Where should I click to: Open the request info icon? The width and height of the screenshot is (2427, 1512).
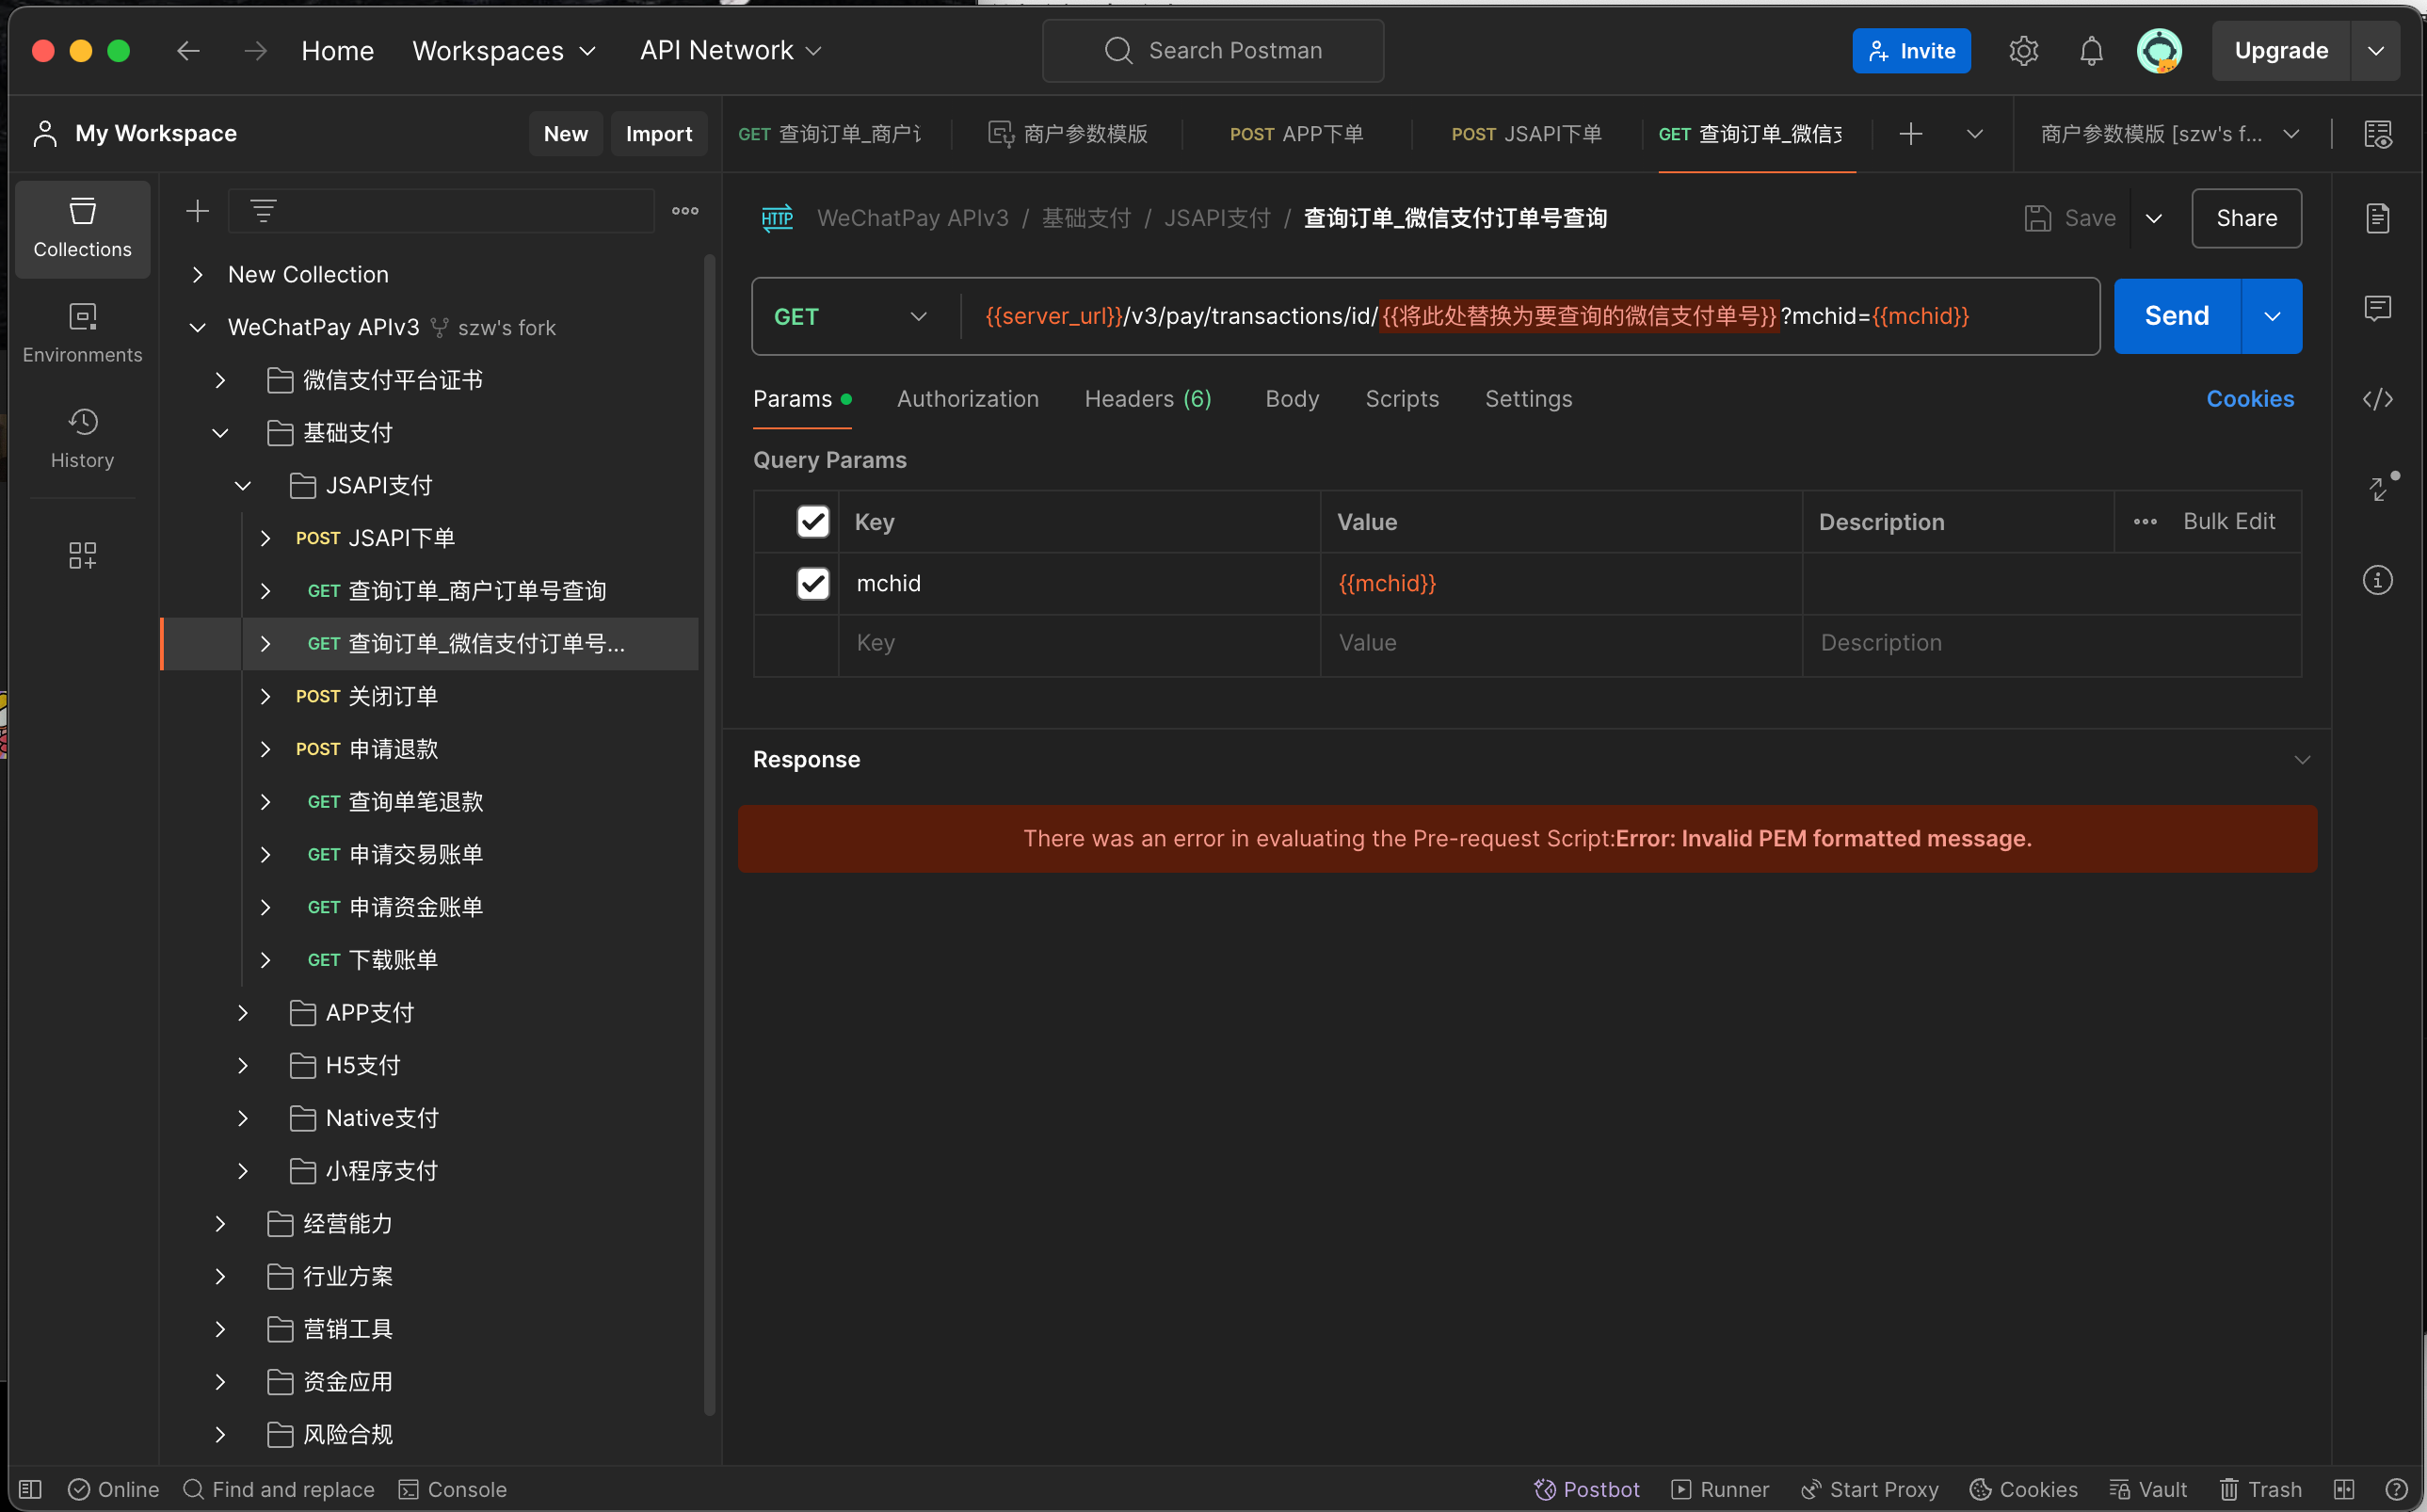tap(2377, 580)
